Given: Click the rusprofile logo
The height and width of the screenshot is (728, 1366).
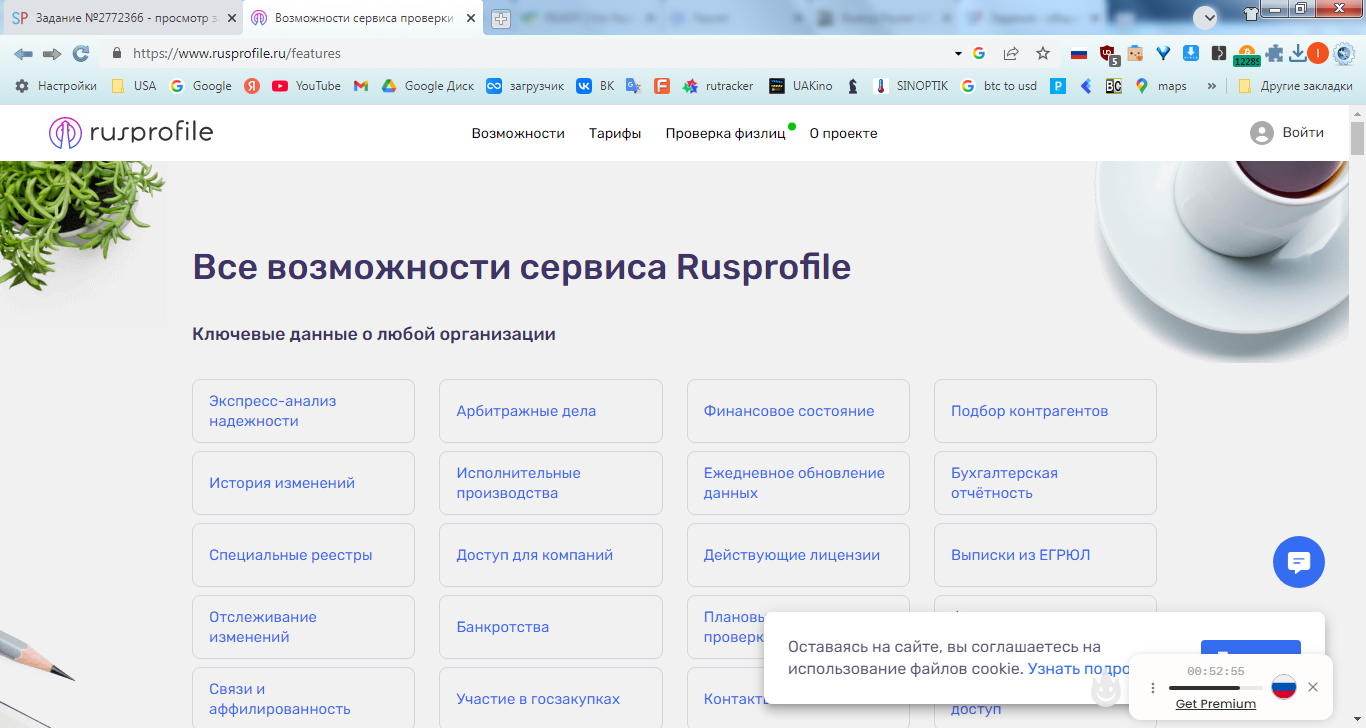Looking at the screenshot, I should pos(131,133).
